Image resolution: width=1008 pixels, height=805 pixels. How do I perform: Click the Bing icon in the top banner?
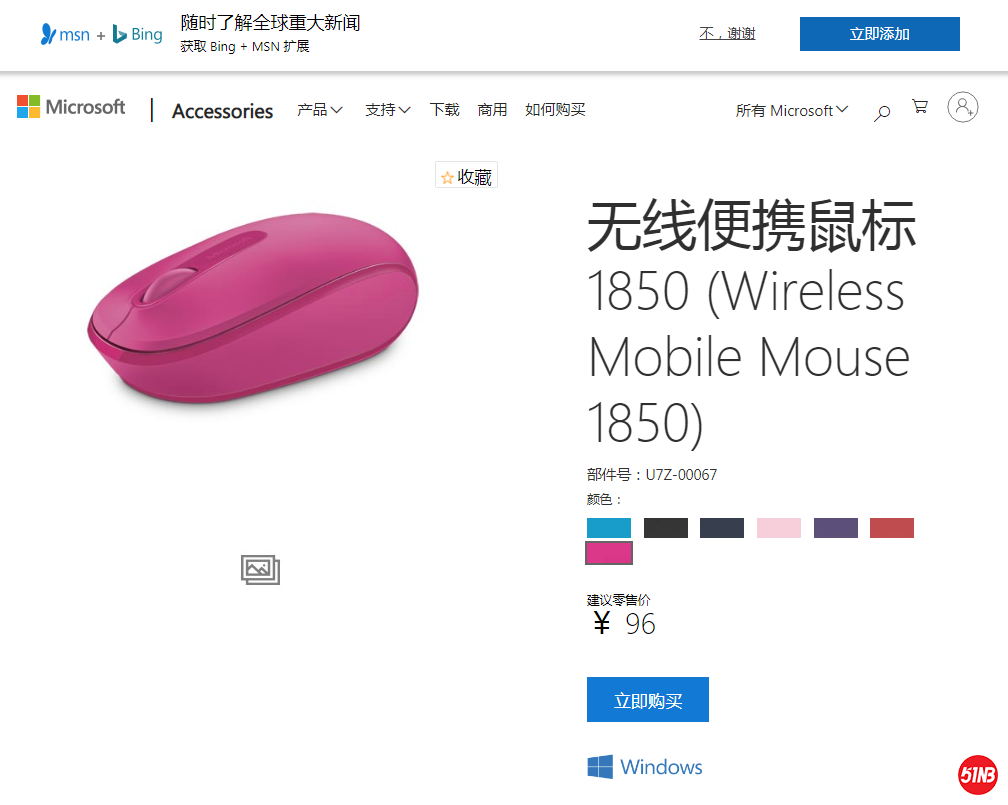[119, 34]
